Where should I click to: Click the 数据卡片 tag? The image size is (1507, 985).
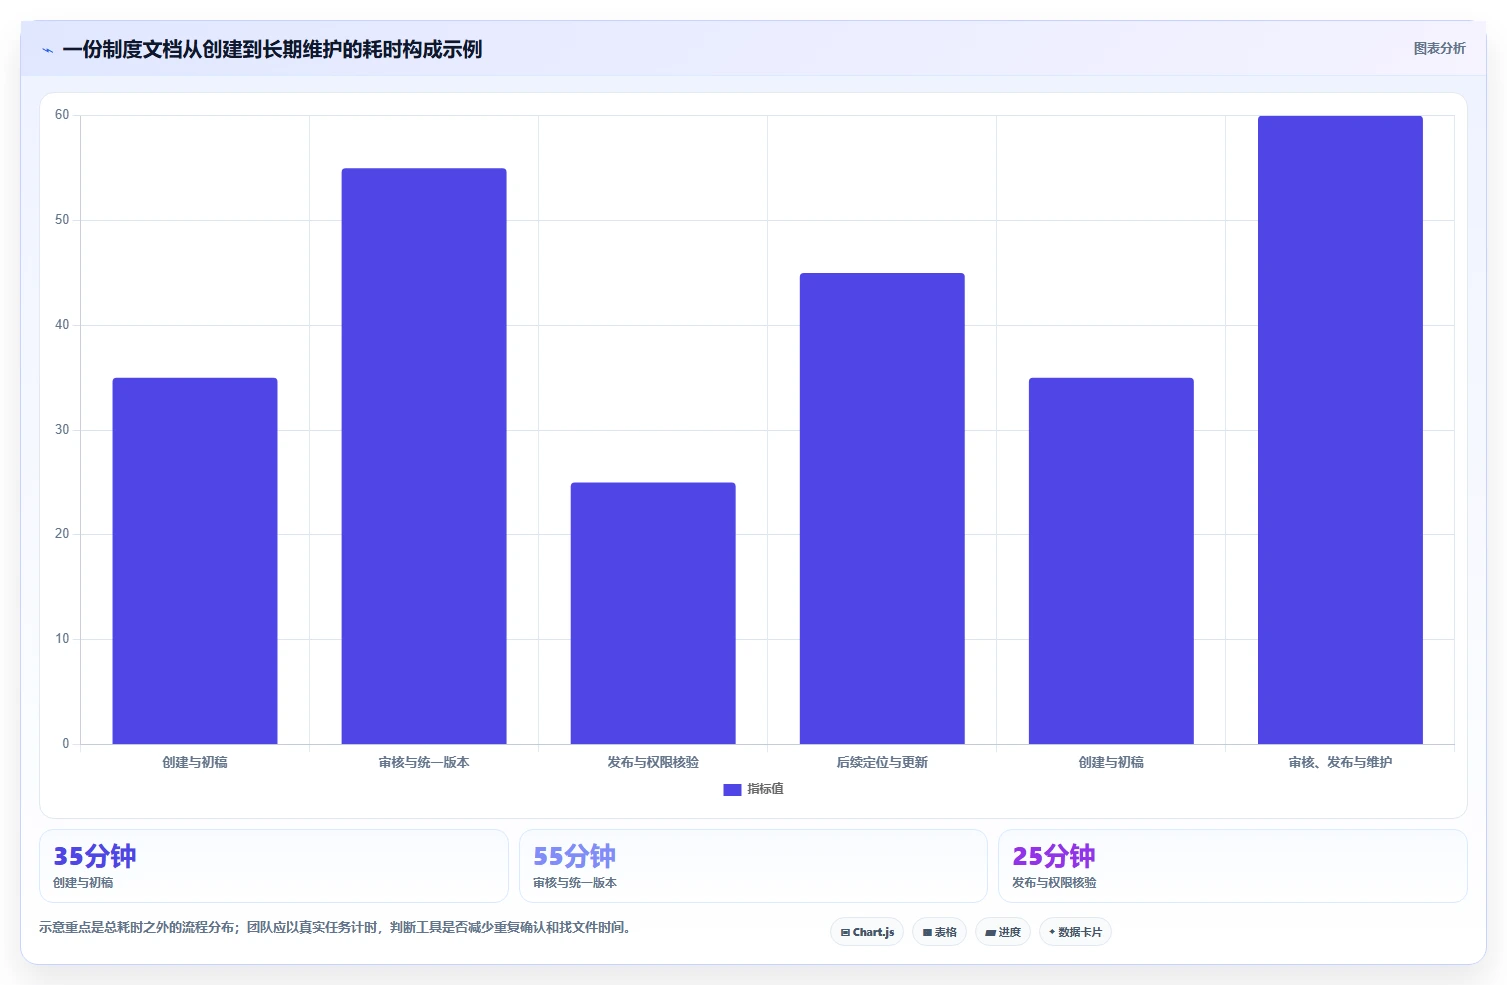point(1075,932)
